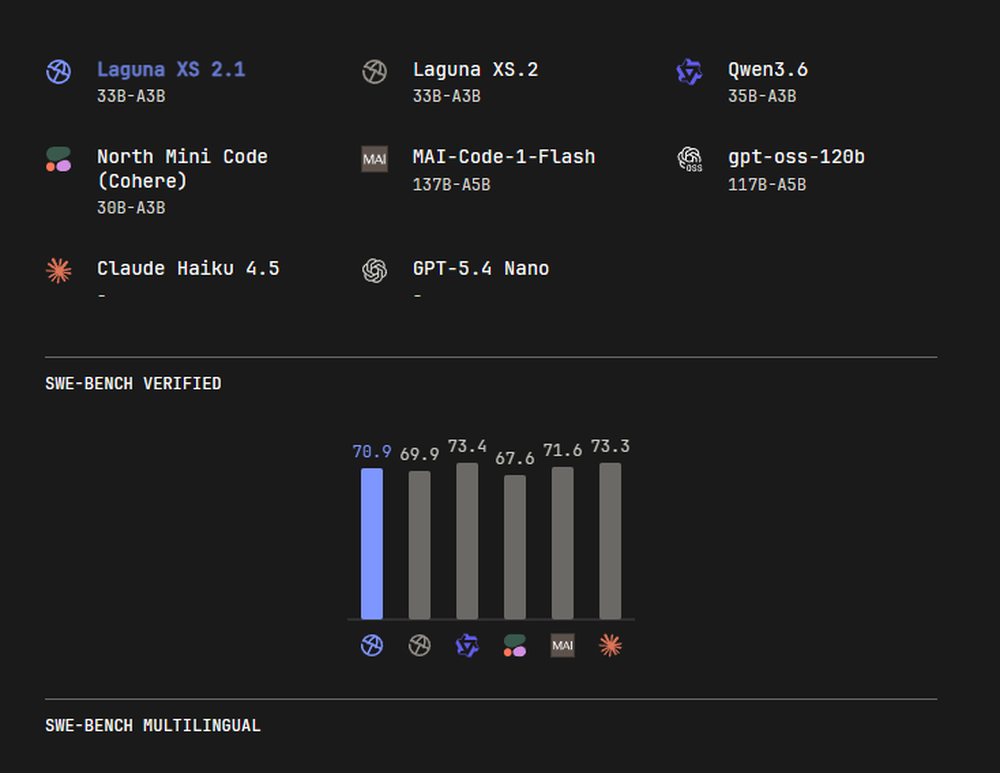Click the Qwen3.6 legend icon

pos(689,71)
